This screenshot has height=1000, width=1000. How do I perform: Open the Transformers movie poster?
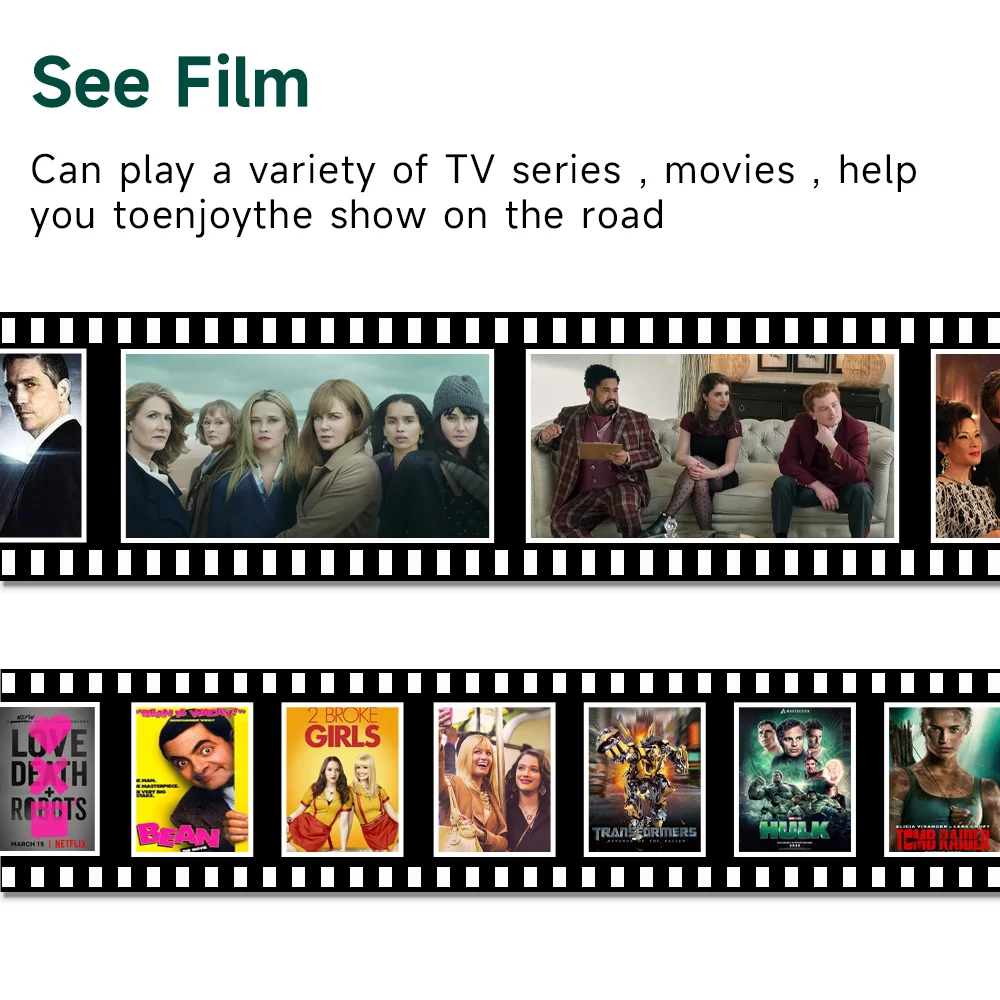[x=644, y=779]
